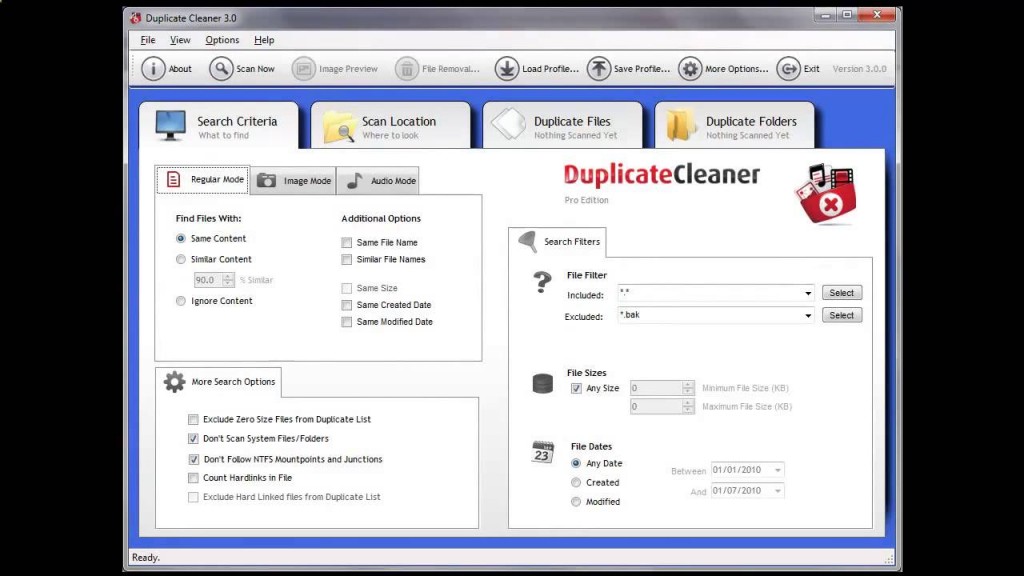Click the folder-magnifier icon on Scan Location tab
The width and height of the screenshot is (1024, 576).
tap(339, 126)
